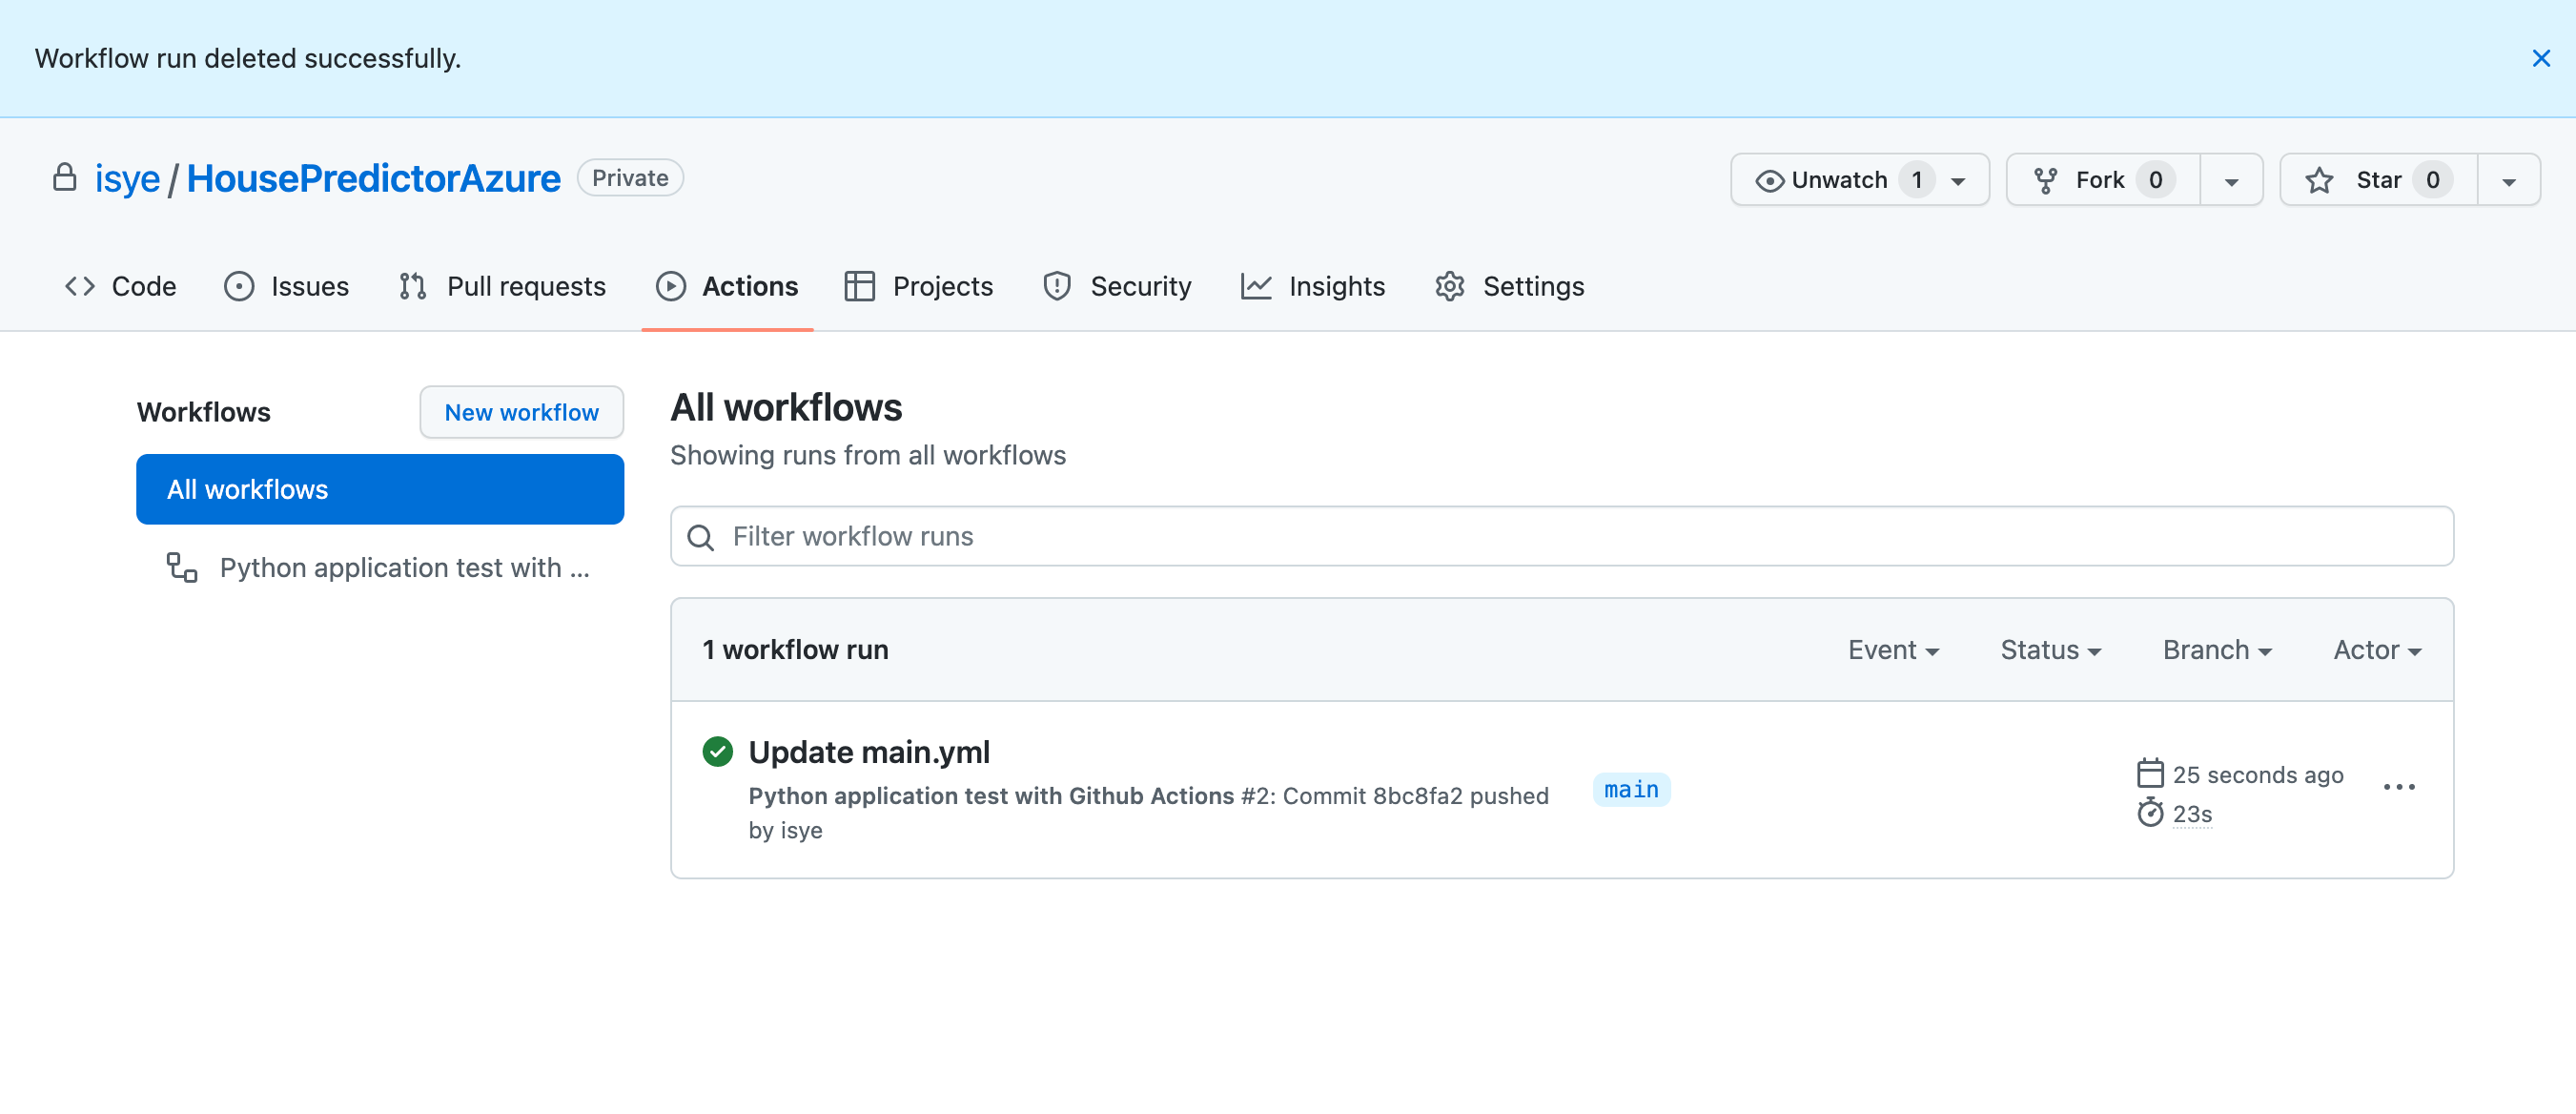This screenshot has height=1114, width=2576.
Task: Click the star icon to star the repository
Action: 2320,180
